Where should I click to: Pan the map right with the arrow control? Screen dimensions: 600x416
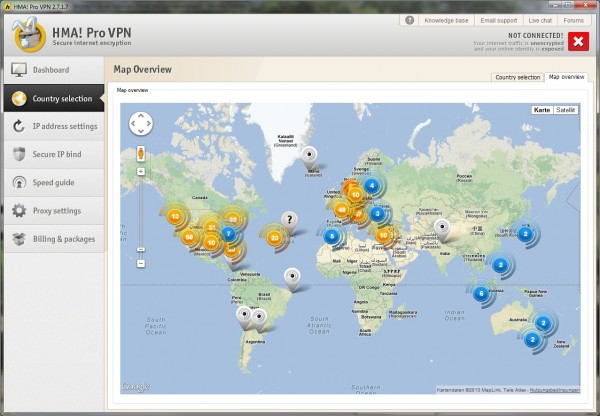coord(149,123)
